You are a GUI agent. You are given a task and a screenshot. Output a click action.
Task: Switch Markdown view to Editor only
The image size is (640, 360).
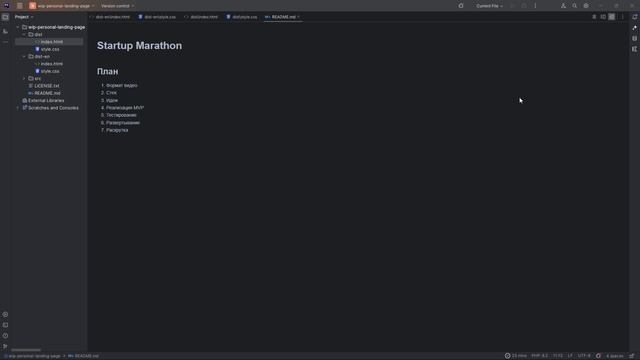pyautogui.click(x=594, y=17)
